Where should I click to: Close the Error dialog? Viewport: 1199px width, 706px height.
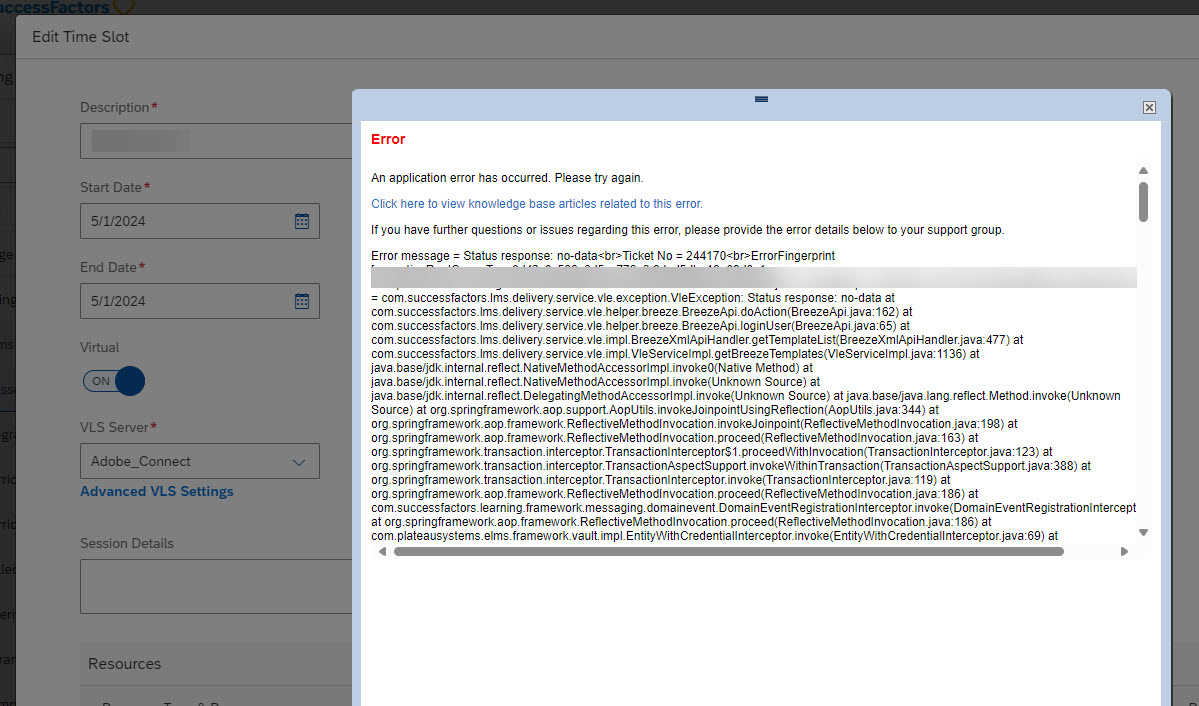pyautogui.click(x=1149, y=107)
